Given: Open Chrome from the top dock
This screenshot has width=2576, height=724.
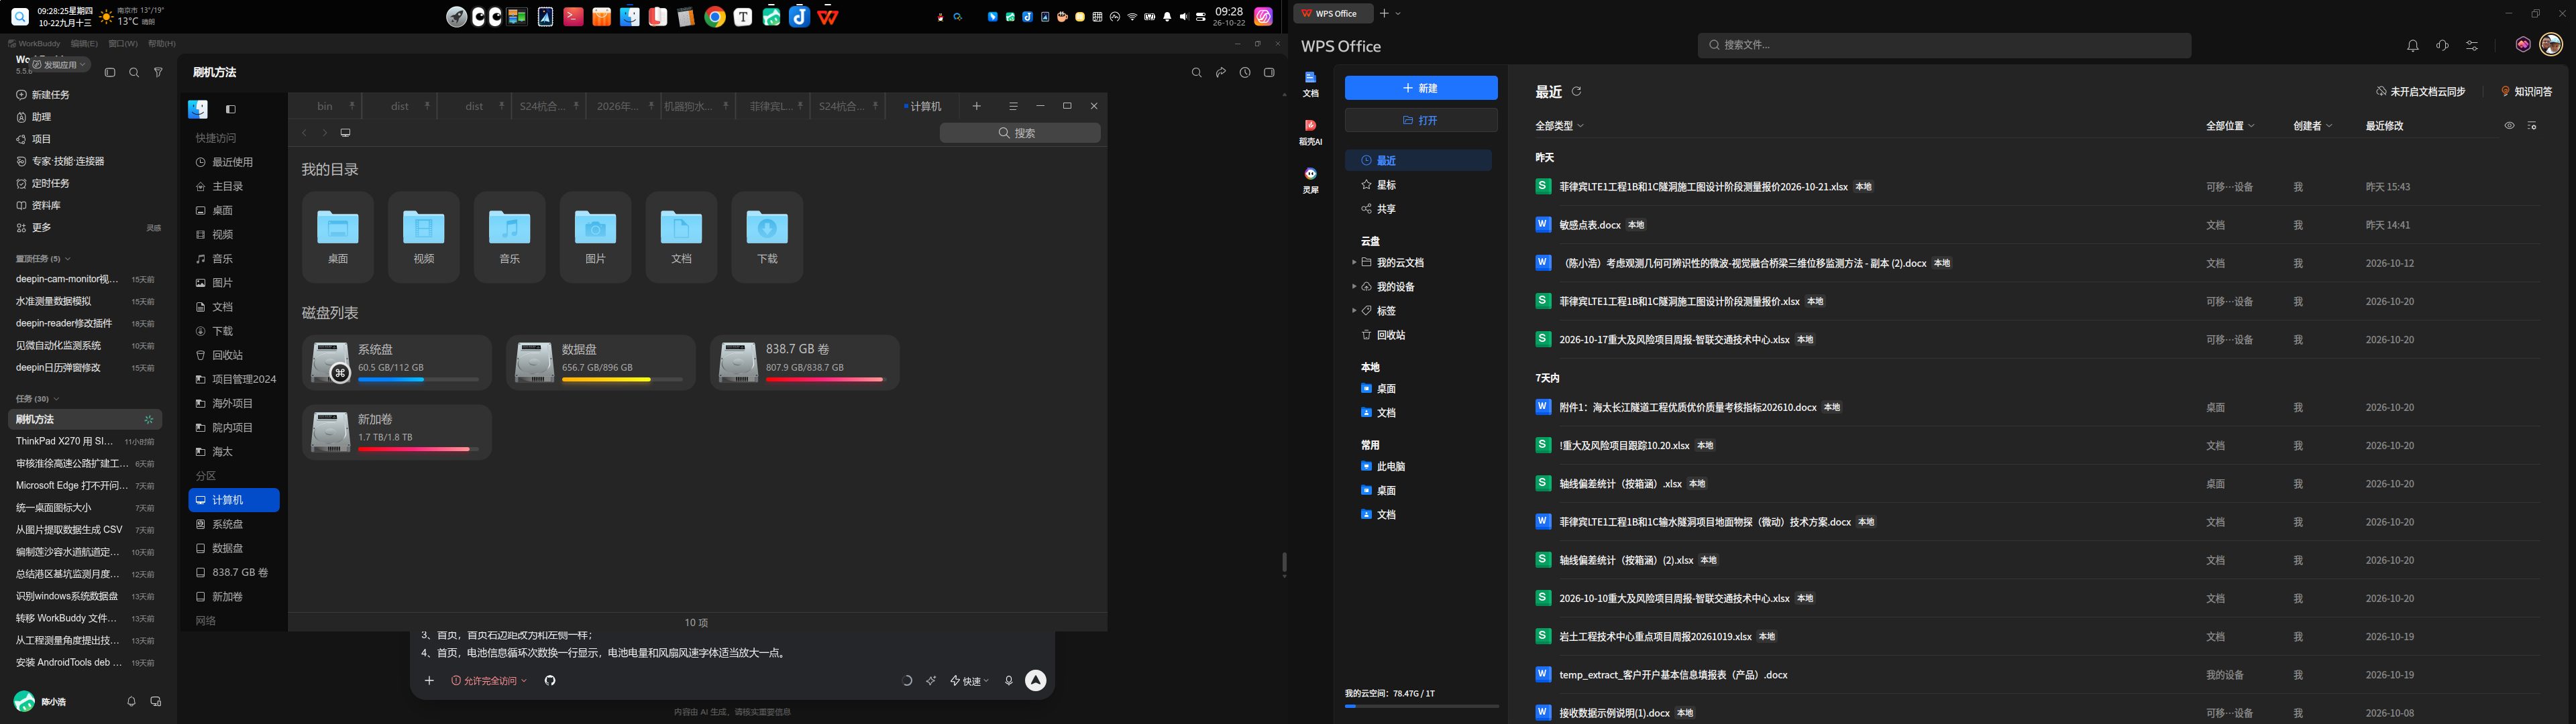Looking at the screenshot, I should 714,17.
